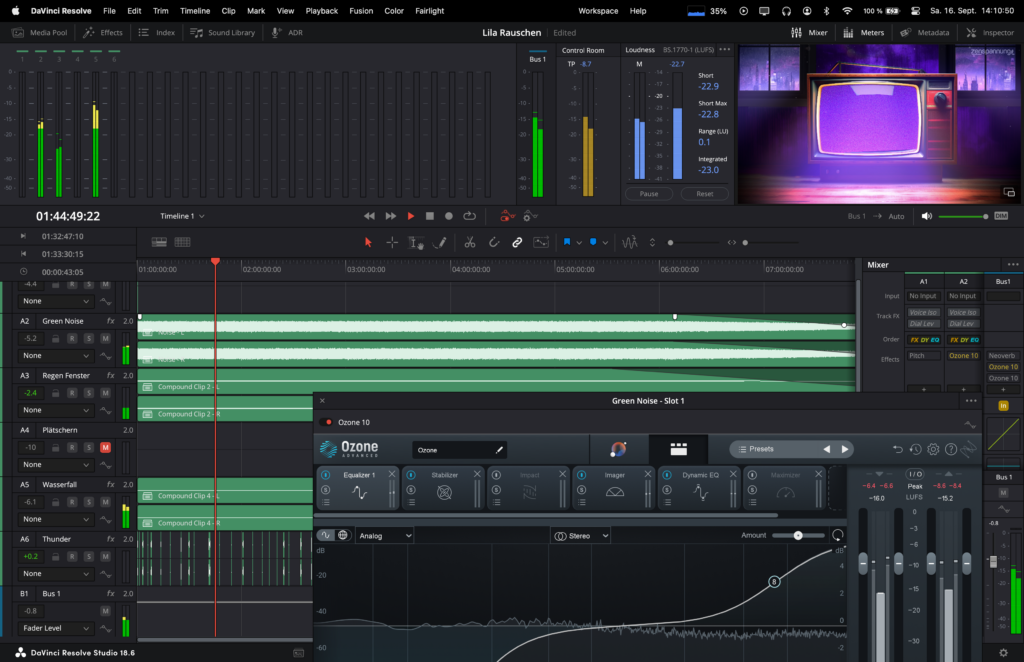Viewport: 1024px width, 662px height.
Task: Toggle power for Dynamic EQ module
Action: point(667,475)
